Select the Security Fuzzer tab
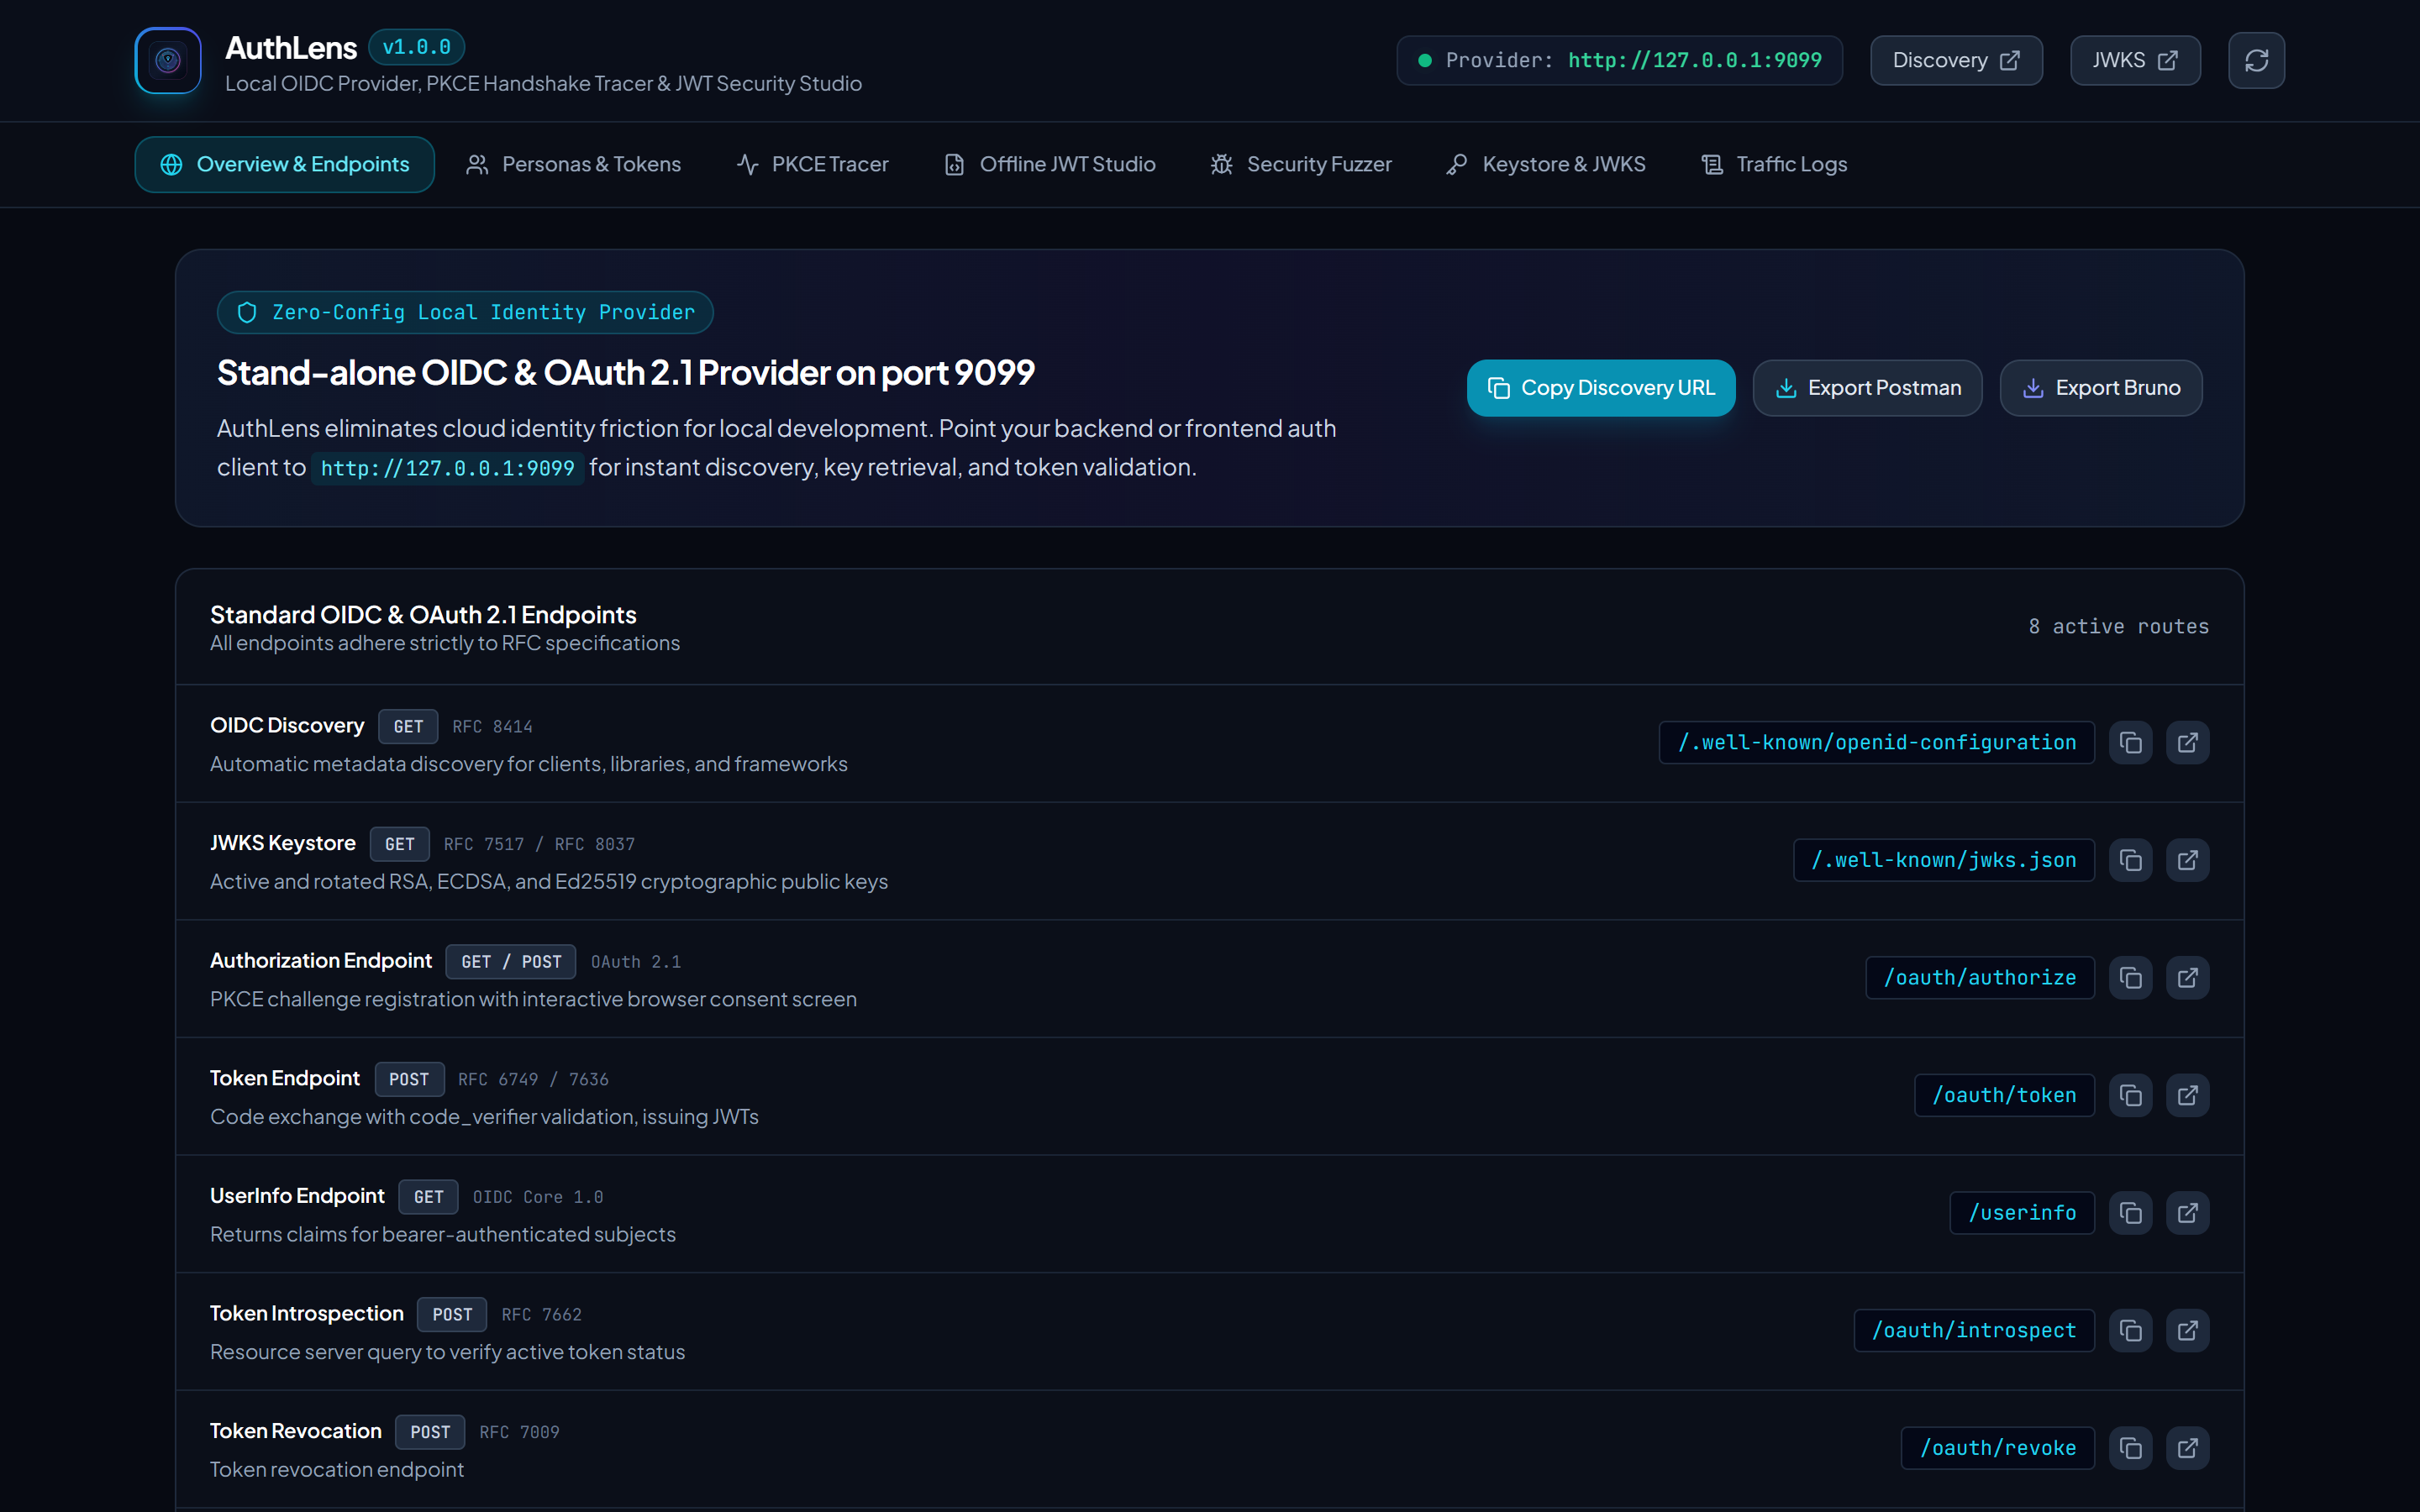The width and height of the screenshot is (2420, 1512). tap(1300, 164)
